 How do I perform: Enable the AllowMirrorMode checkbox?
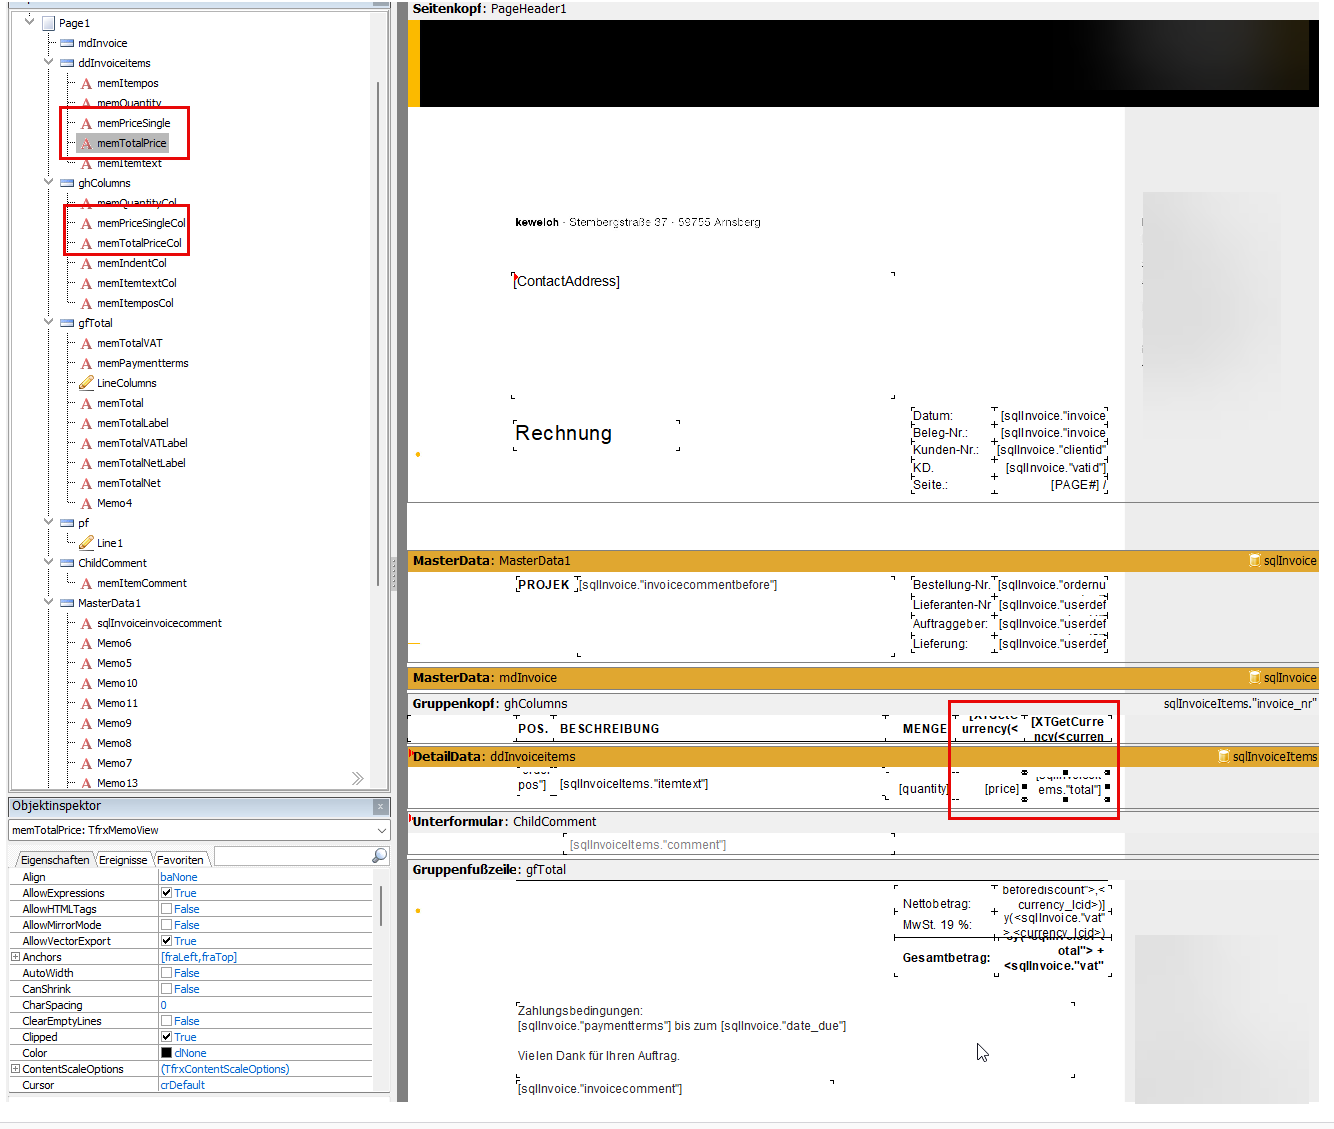point(166,925)
